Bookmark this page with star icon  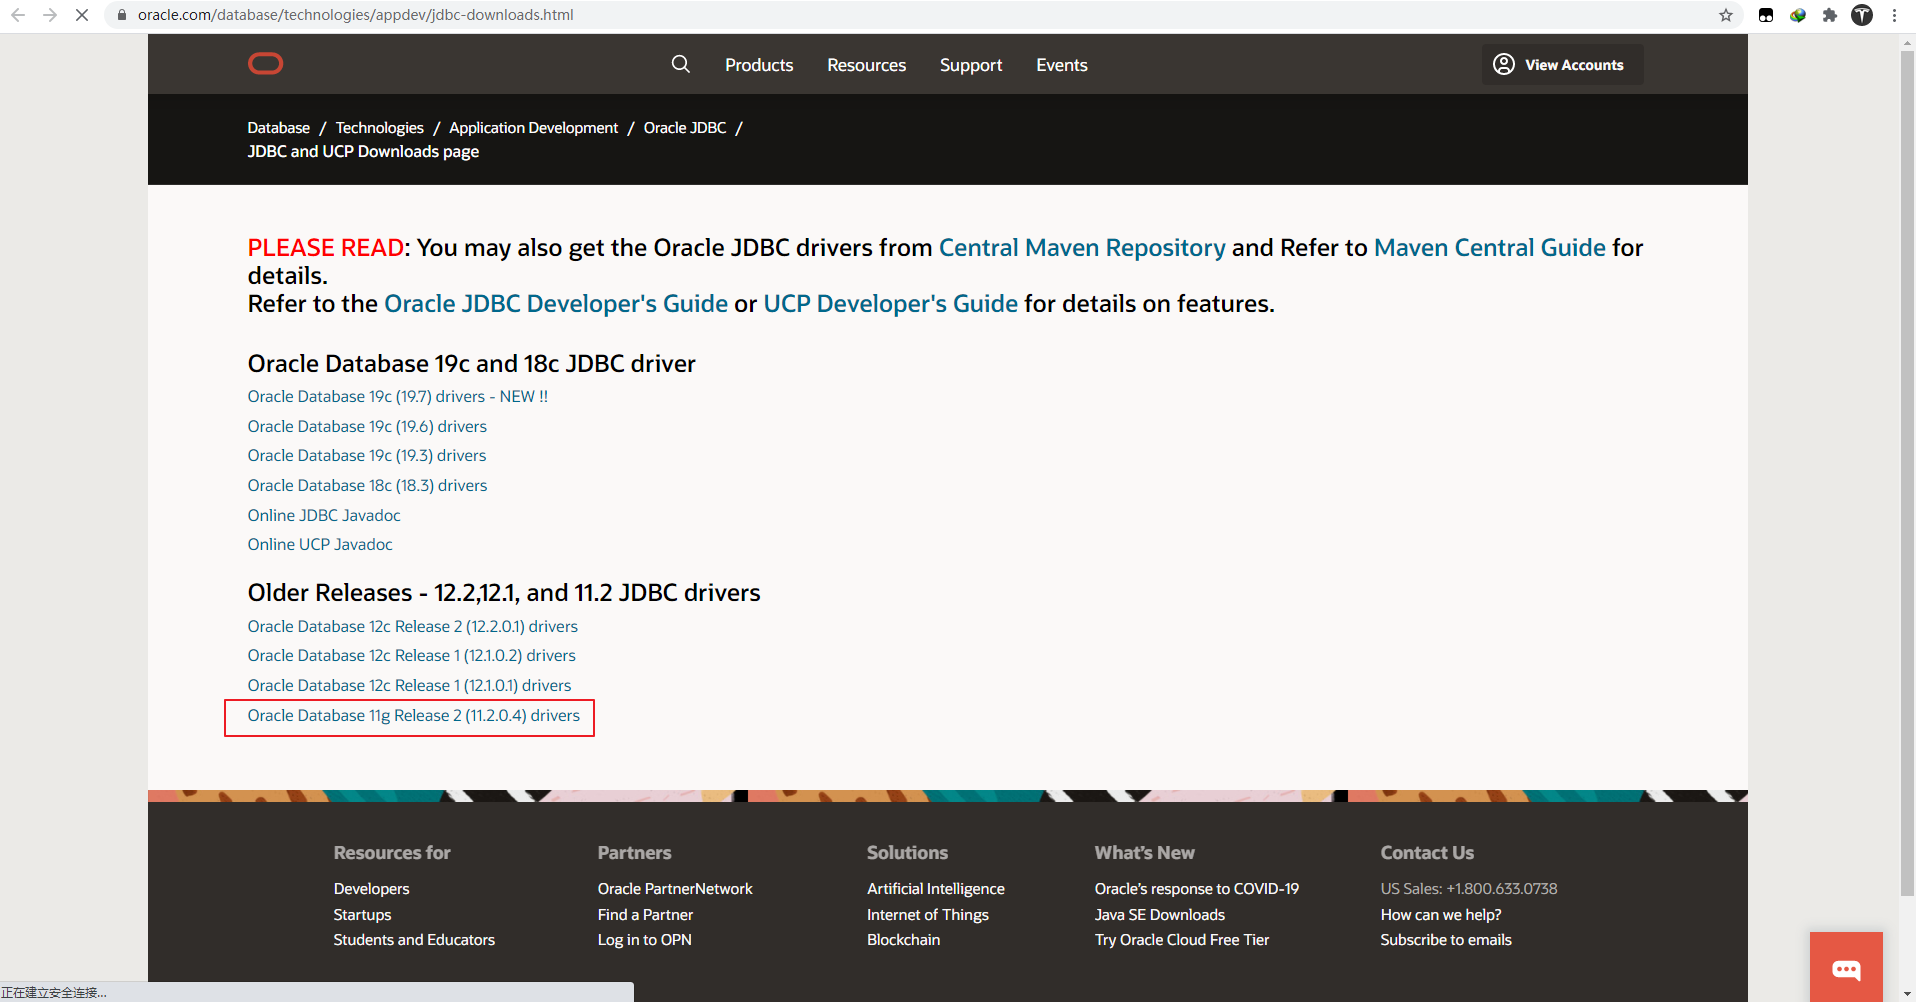[x=1726, y=15]
